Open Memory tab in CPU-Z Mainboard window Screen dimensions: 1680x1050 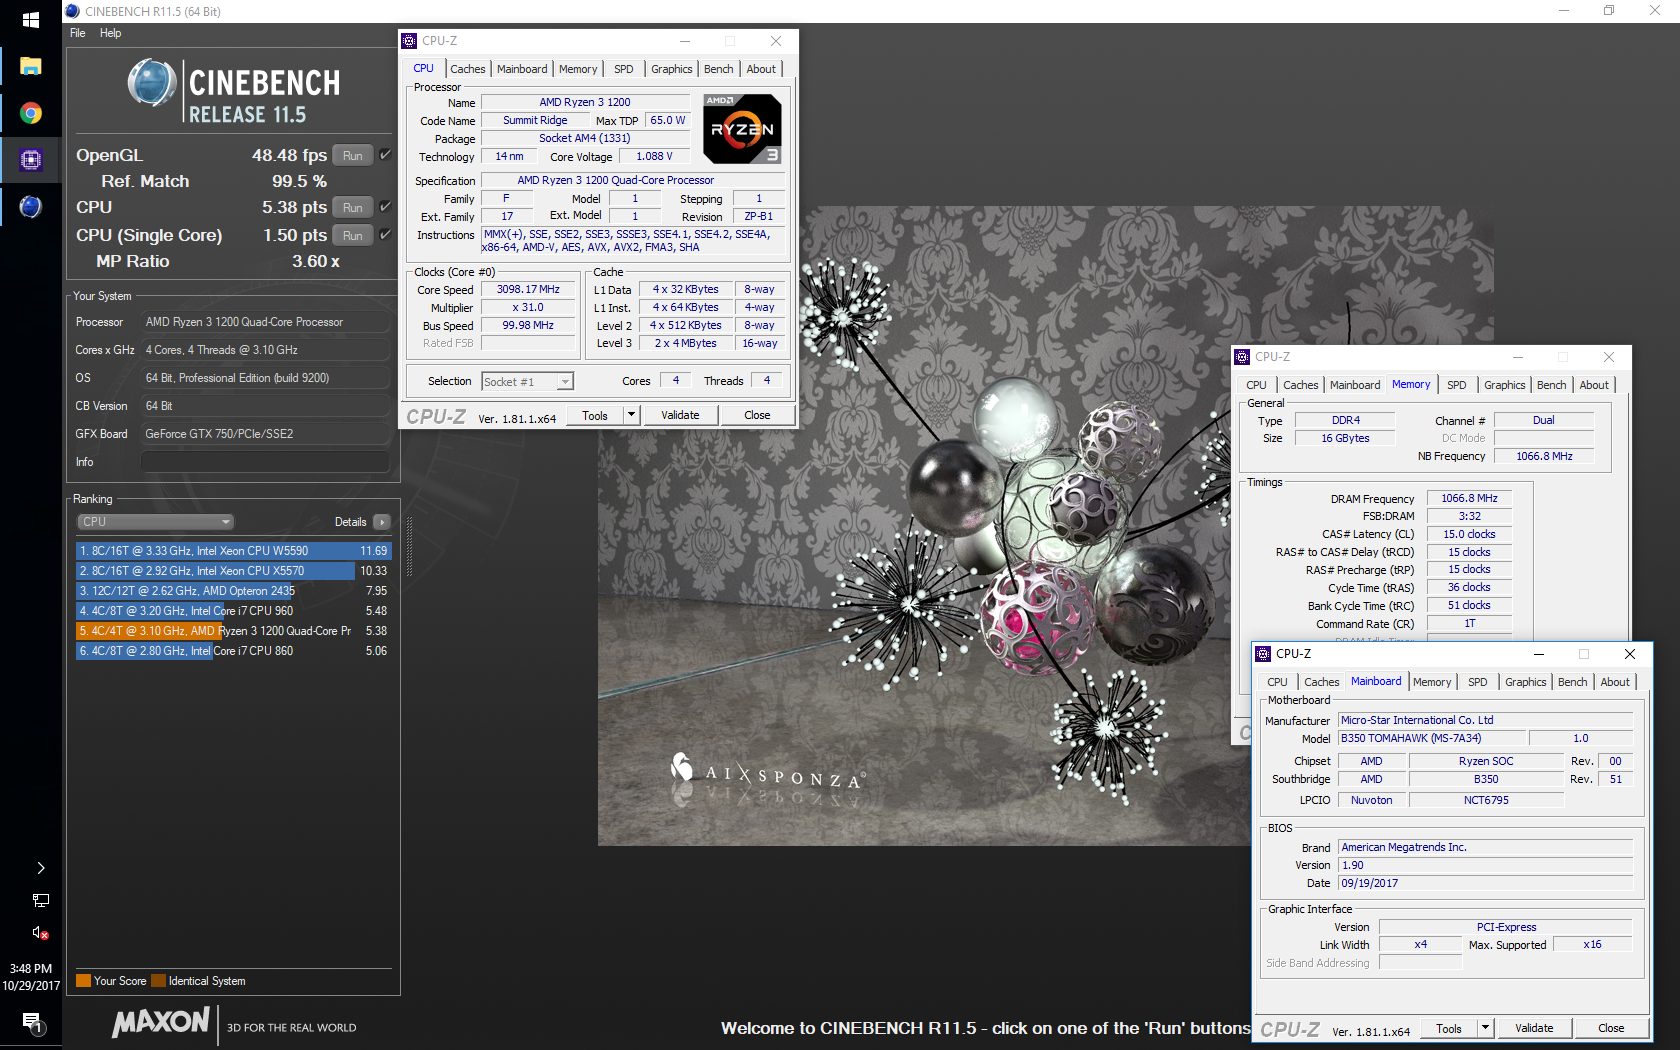tap(1432, 682)
